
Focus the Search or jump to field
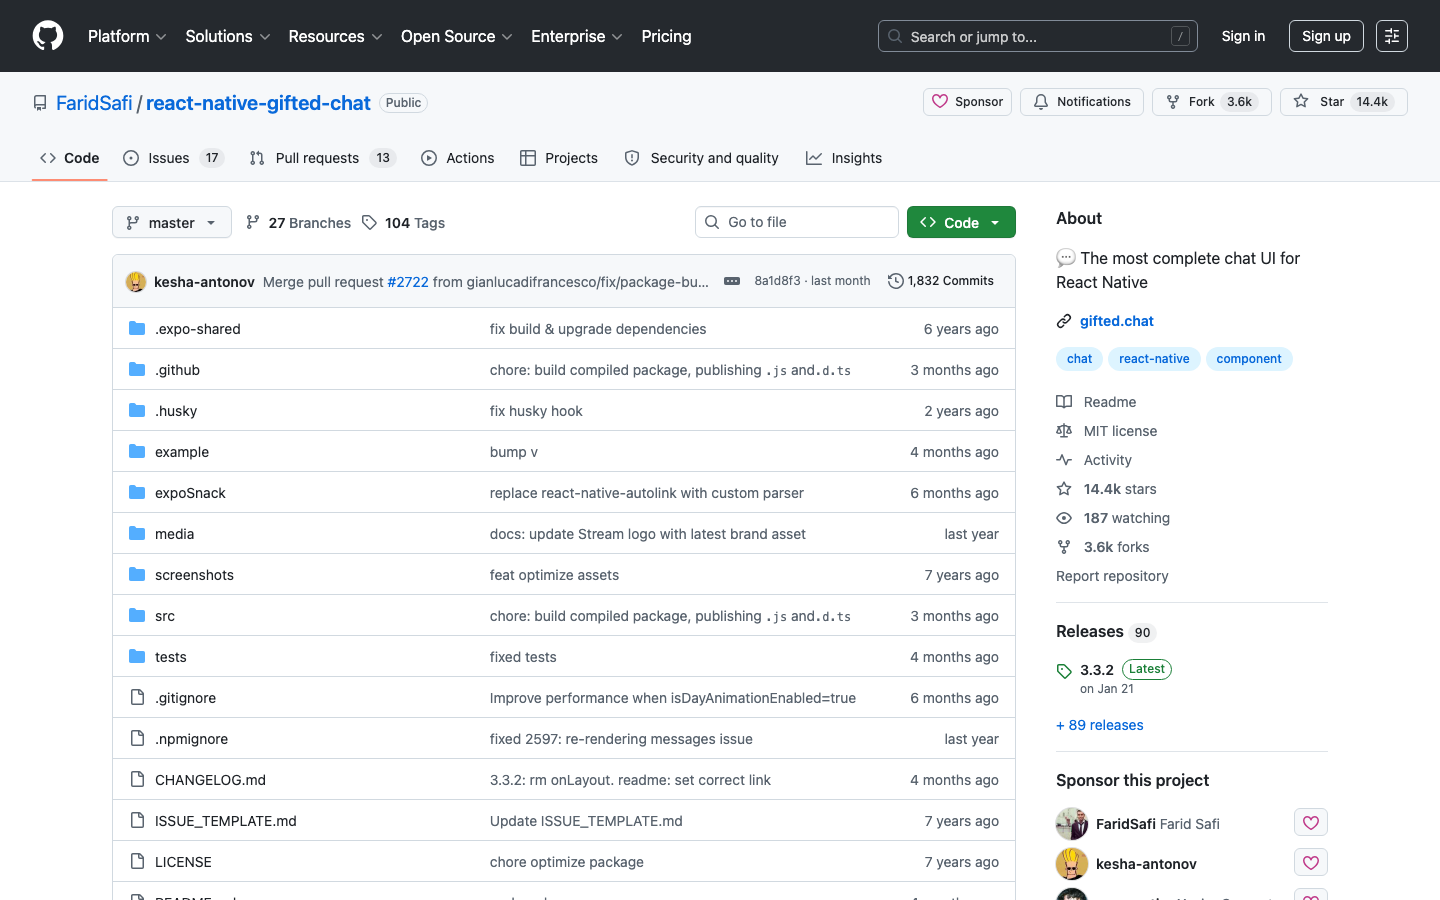[x=1038, y=36]
